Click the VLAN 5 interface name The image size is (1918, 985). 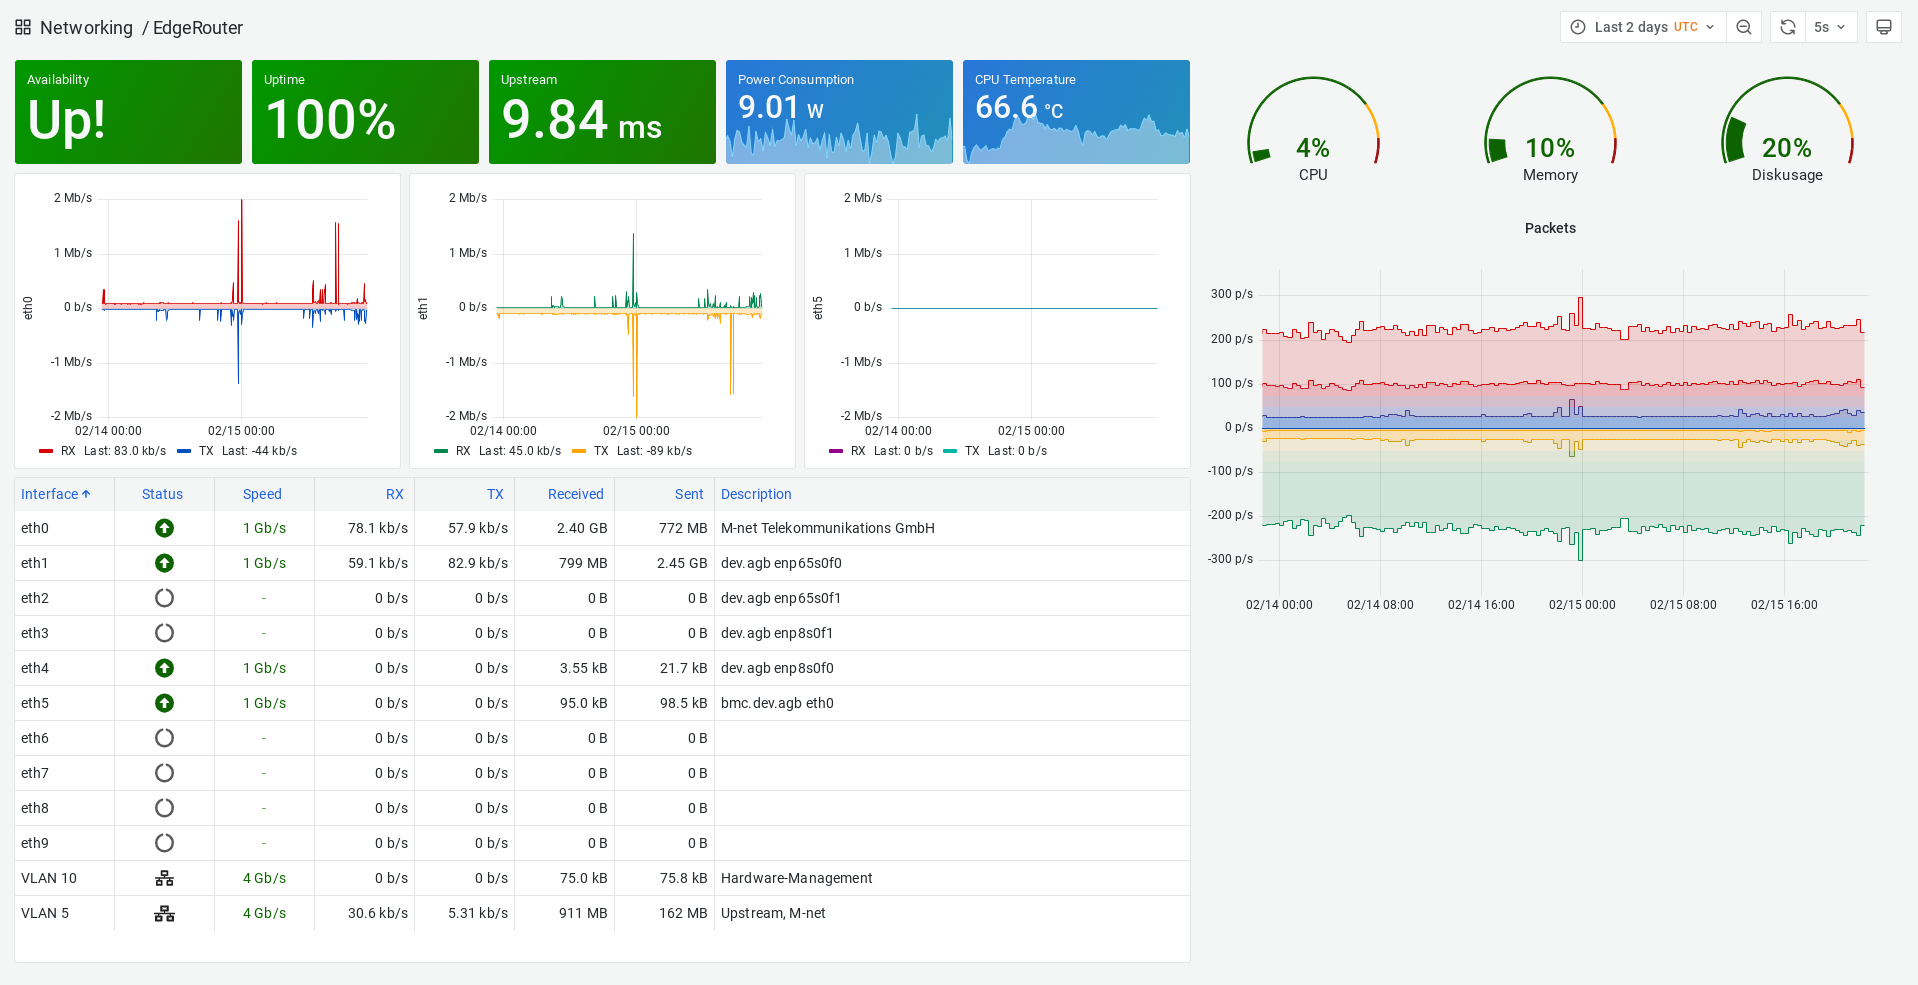click(45, 913)
